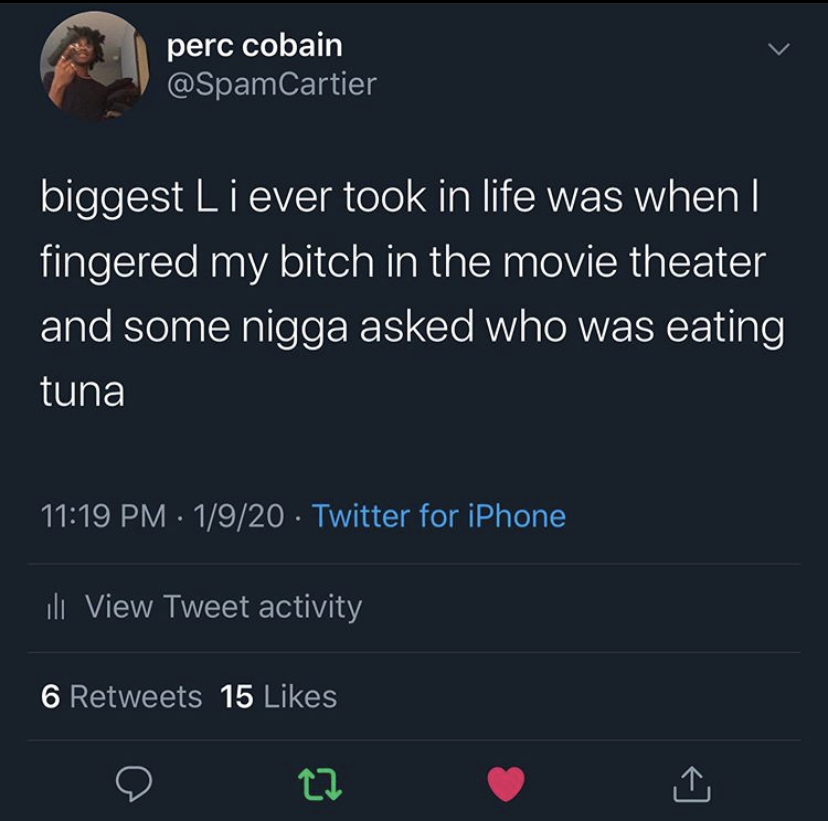Expand the tweet options chevron
828x821 pixels.
777,50
